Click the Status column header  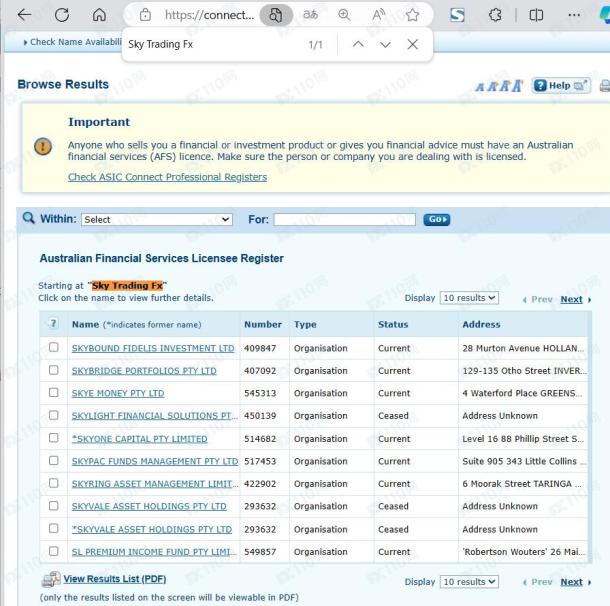pos(393,324)
